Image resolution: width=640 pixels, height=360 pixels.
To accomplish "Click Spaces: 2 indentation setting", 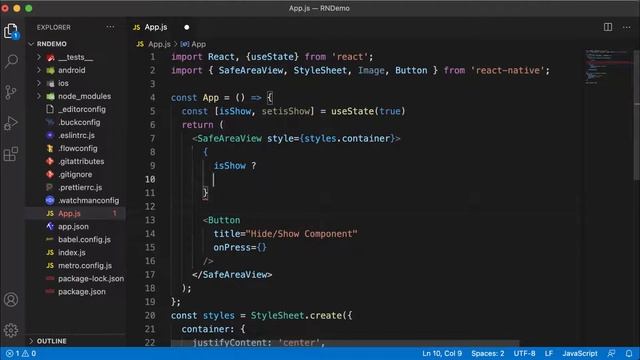I will point(488,353).
